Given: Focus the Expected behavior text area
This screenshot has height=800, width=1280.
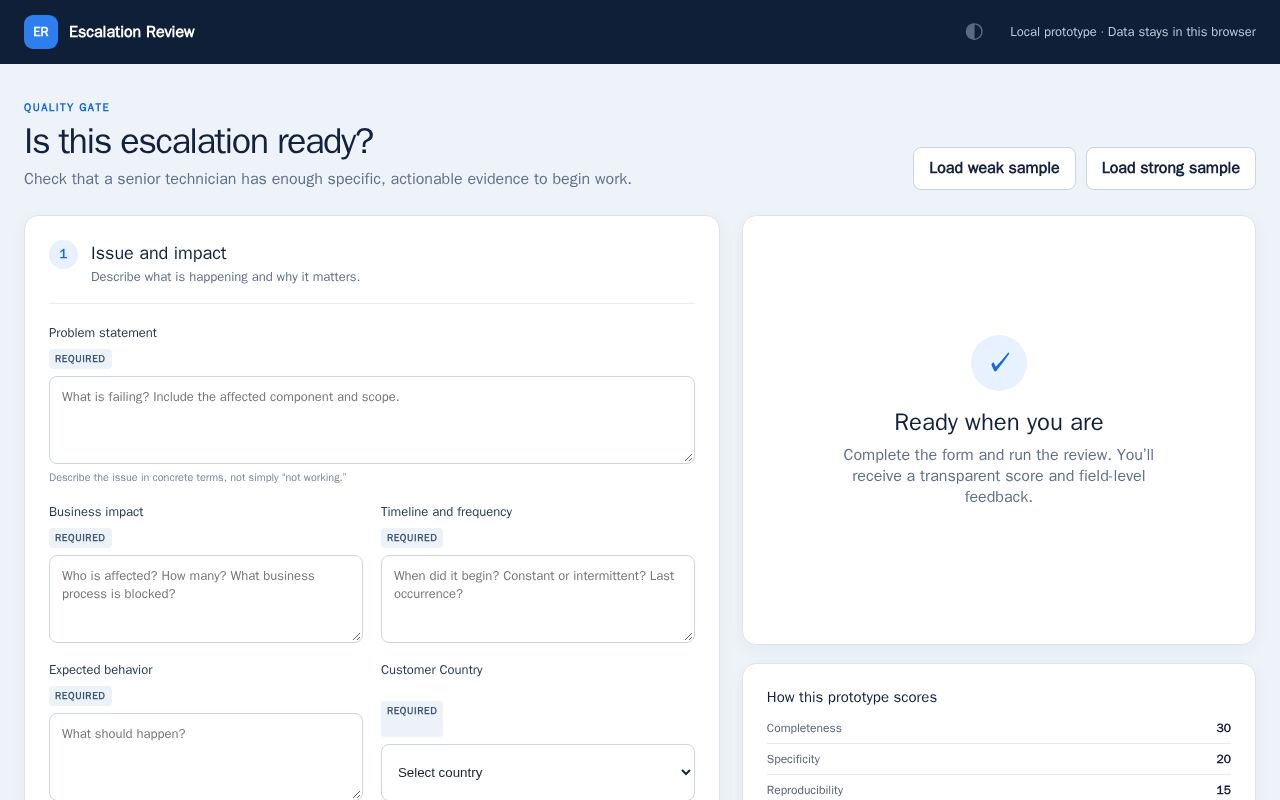Looking at the screenshot, I should (x=206, y=757).
